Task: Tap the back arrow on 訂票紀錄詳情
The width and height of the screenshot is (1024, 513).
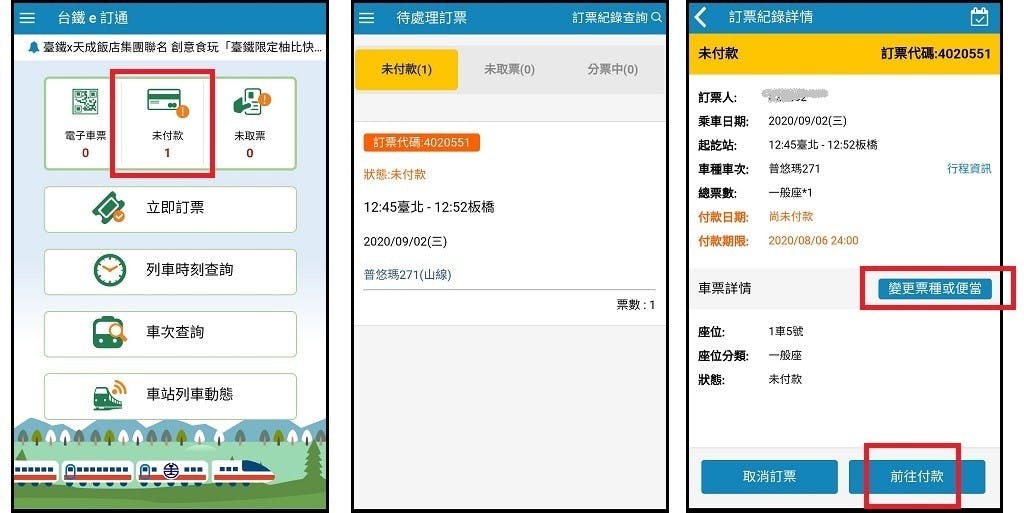Action: 701,17
